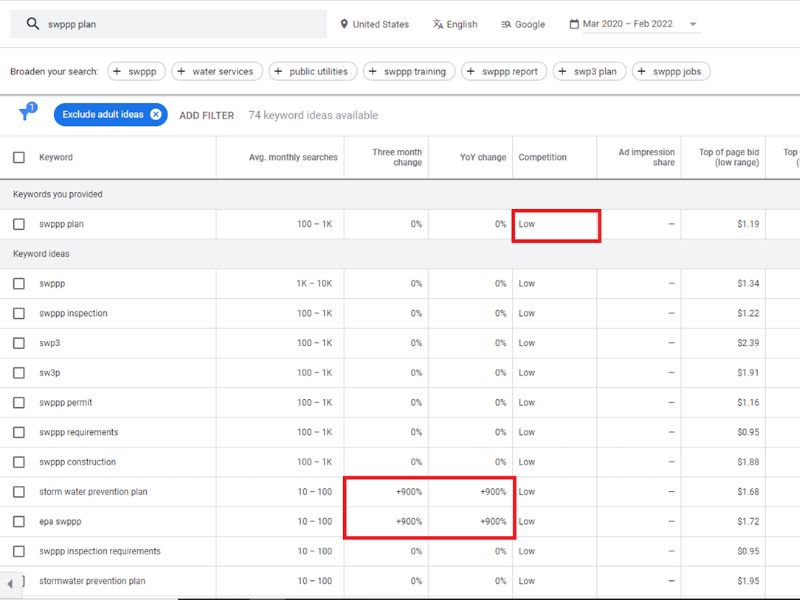Click the $2.39 bid value for swp3
This screenshot has width=800, height=600.
(x=748, y=343)
